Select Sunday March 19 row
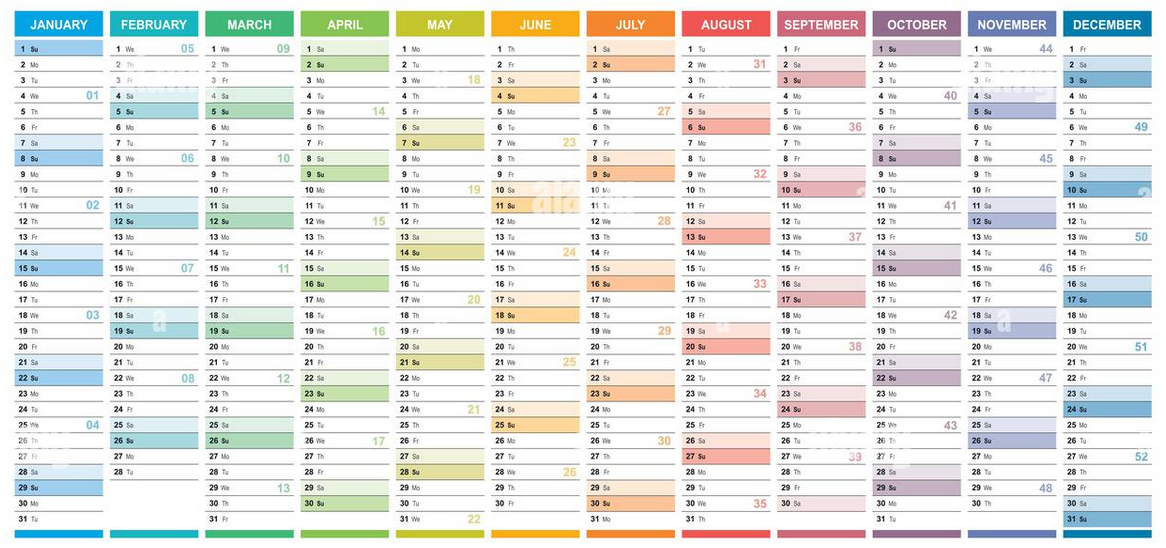This screenshot has height=548, width=1166. point(249,330)
